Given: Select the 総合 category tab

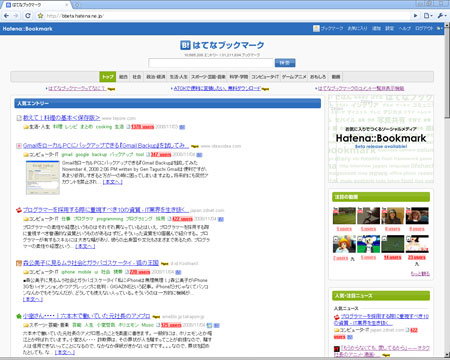Looking at the screenshot, I should (123, 77).
